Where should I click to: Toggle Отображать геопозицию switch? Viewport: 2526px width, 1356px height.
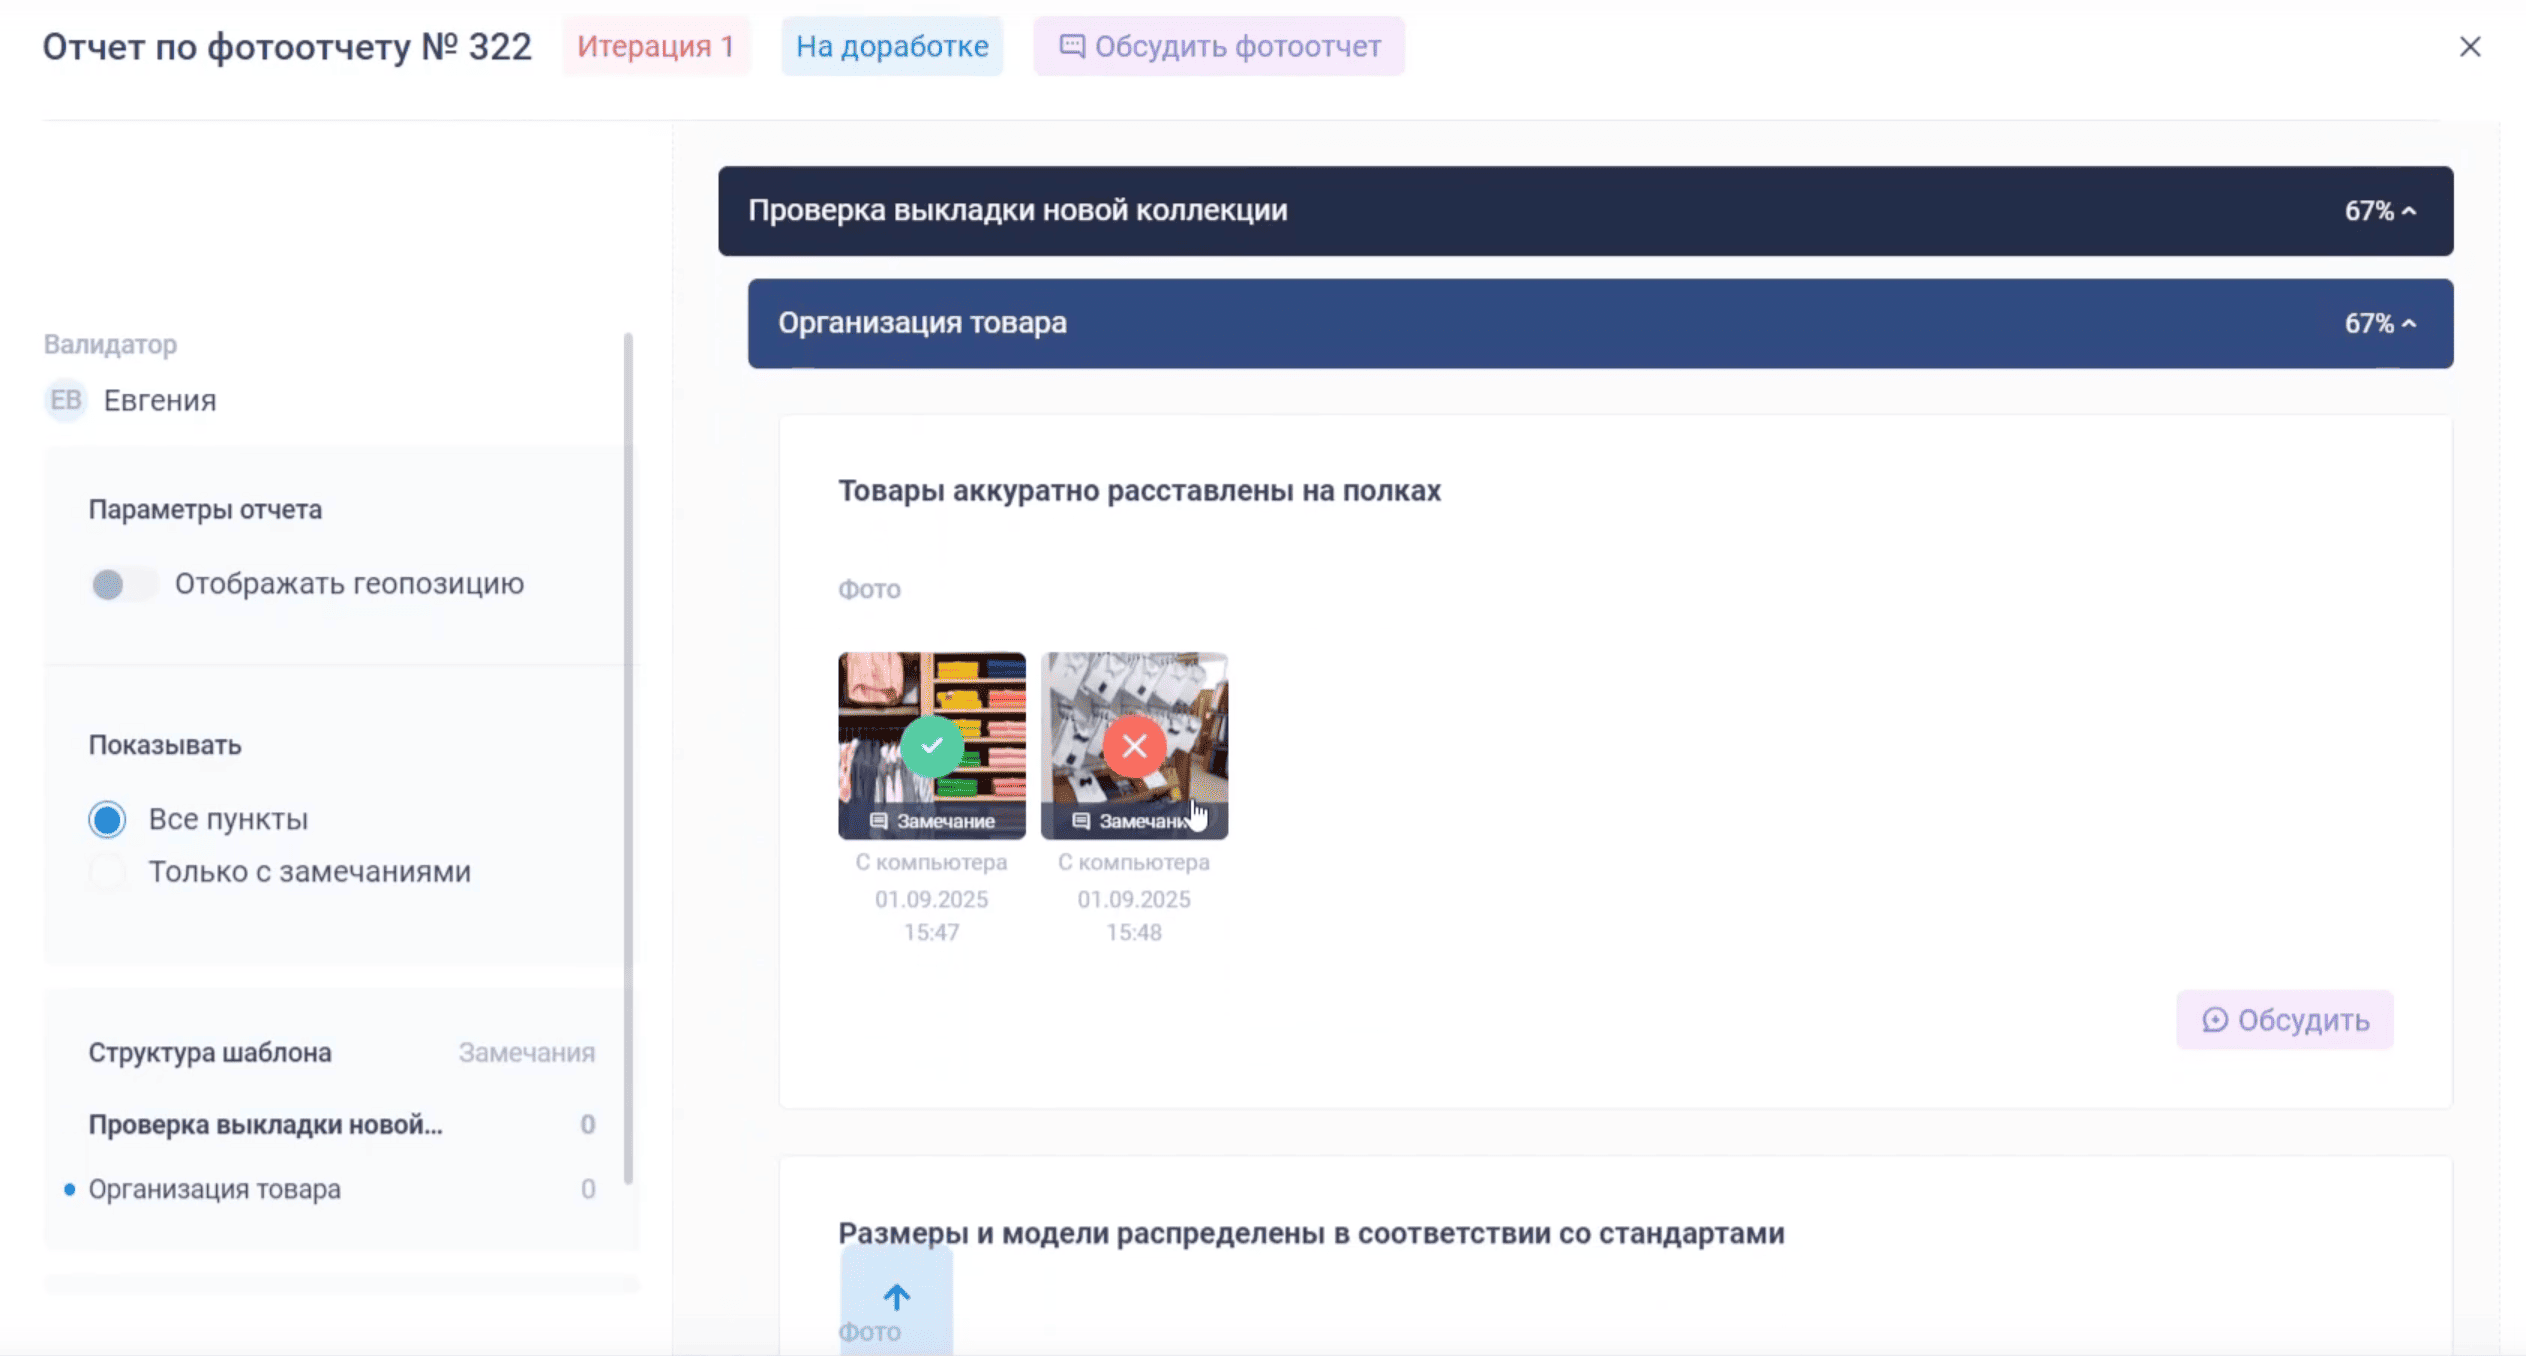point(122,584)
